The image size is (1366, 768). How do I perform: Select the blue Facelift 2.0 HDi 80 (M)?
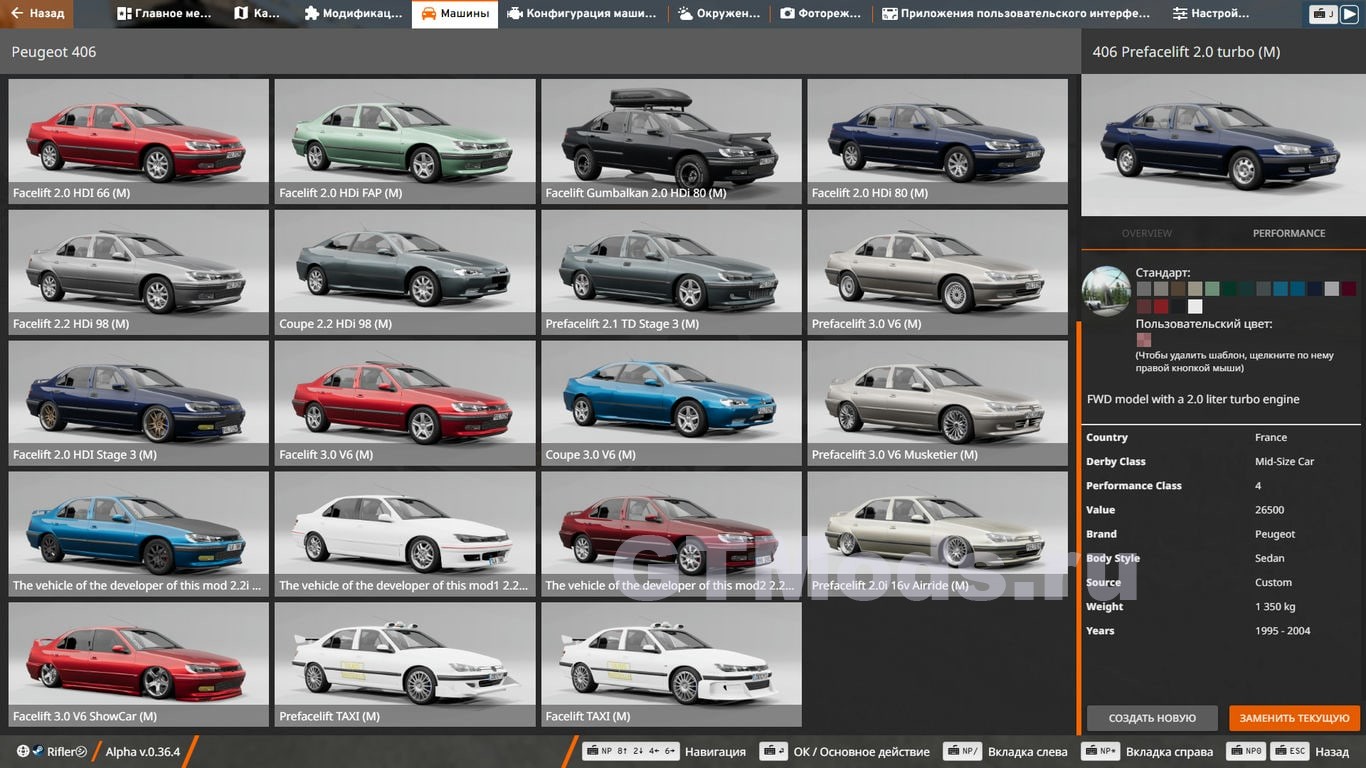[x=938, y=141]
